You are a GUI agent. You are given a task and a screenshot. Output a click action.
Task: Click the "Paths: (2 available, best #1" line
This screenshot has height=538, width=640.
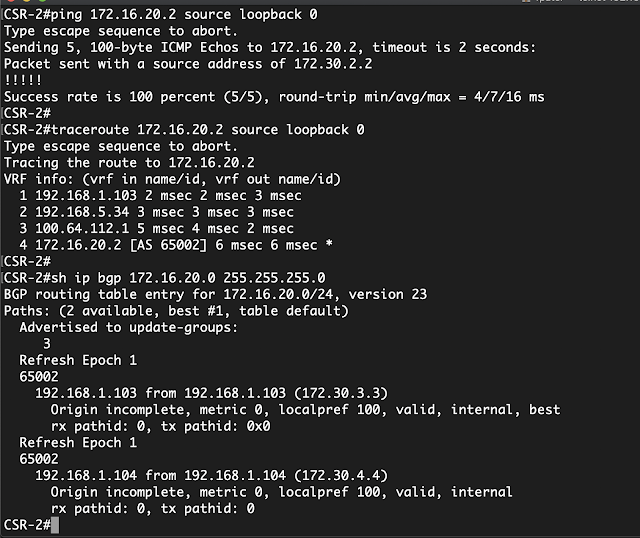pyautogui.click(x=175, y=311)
